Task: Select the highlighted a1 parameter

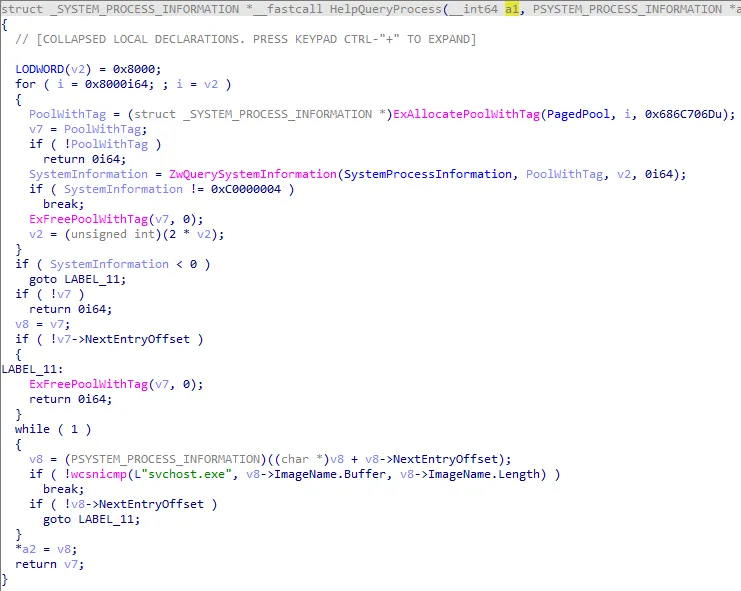Action: (x=512, y=9)
